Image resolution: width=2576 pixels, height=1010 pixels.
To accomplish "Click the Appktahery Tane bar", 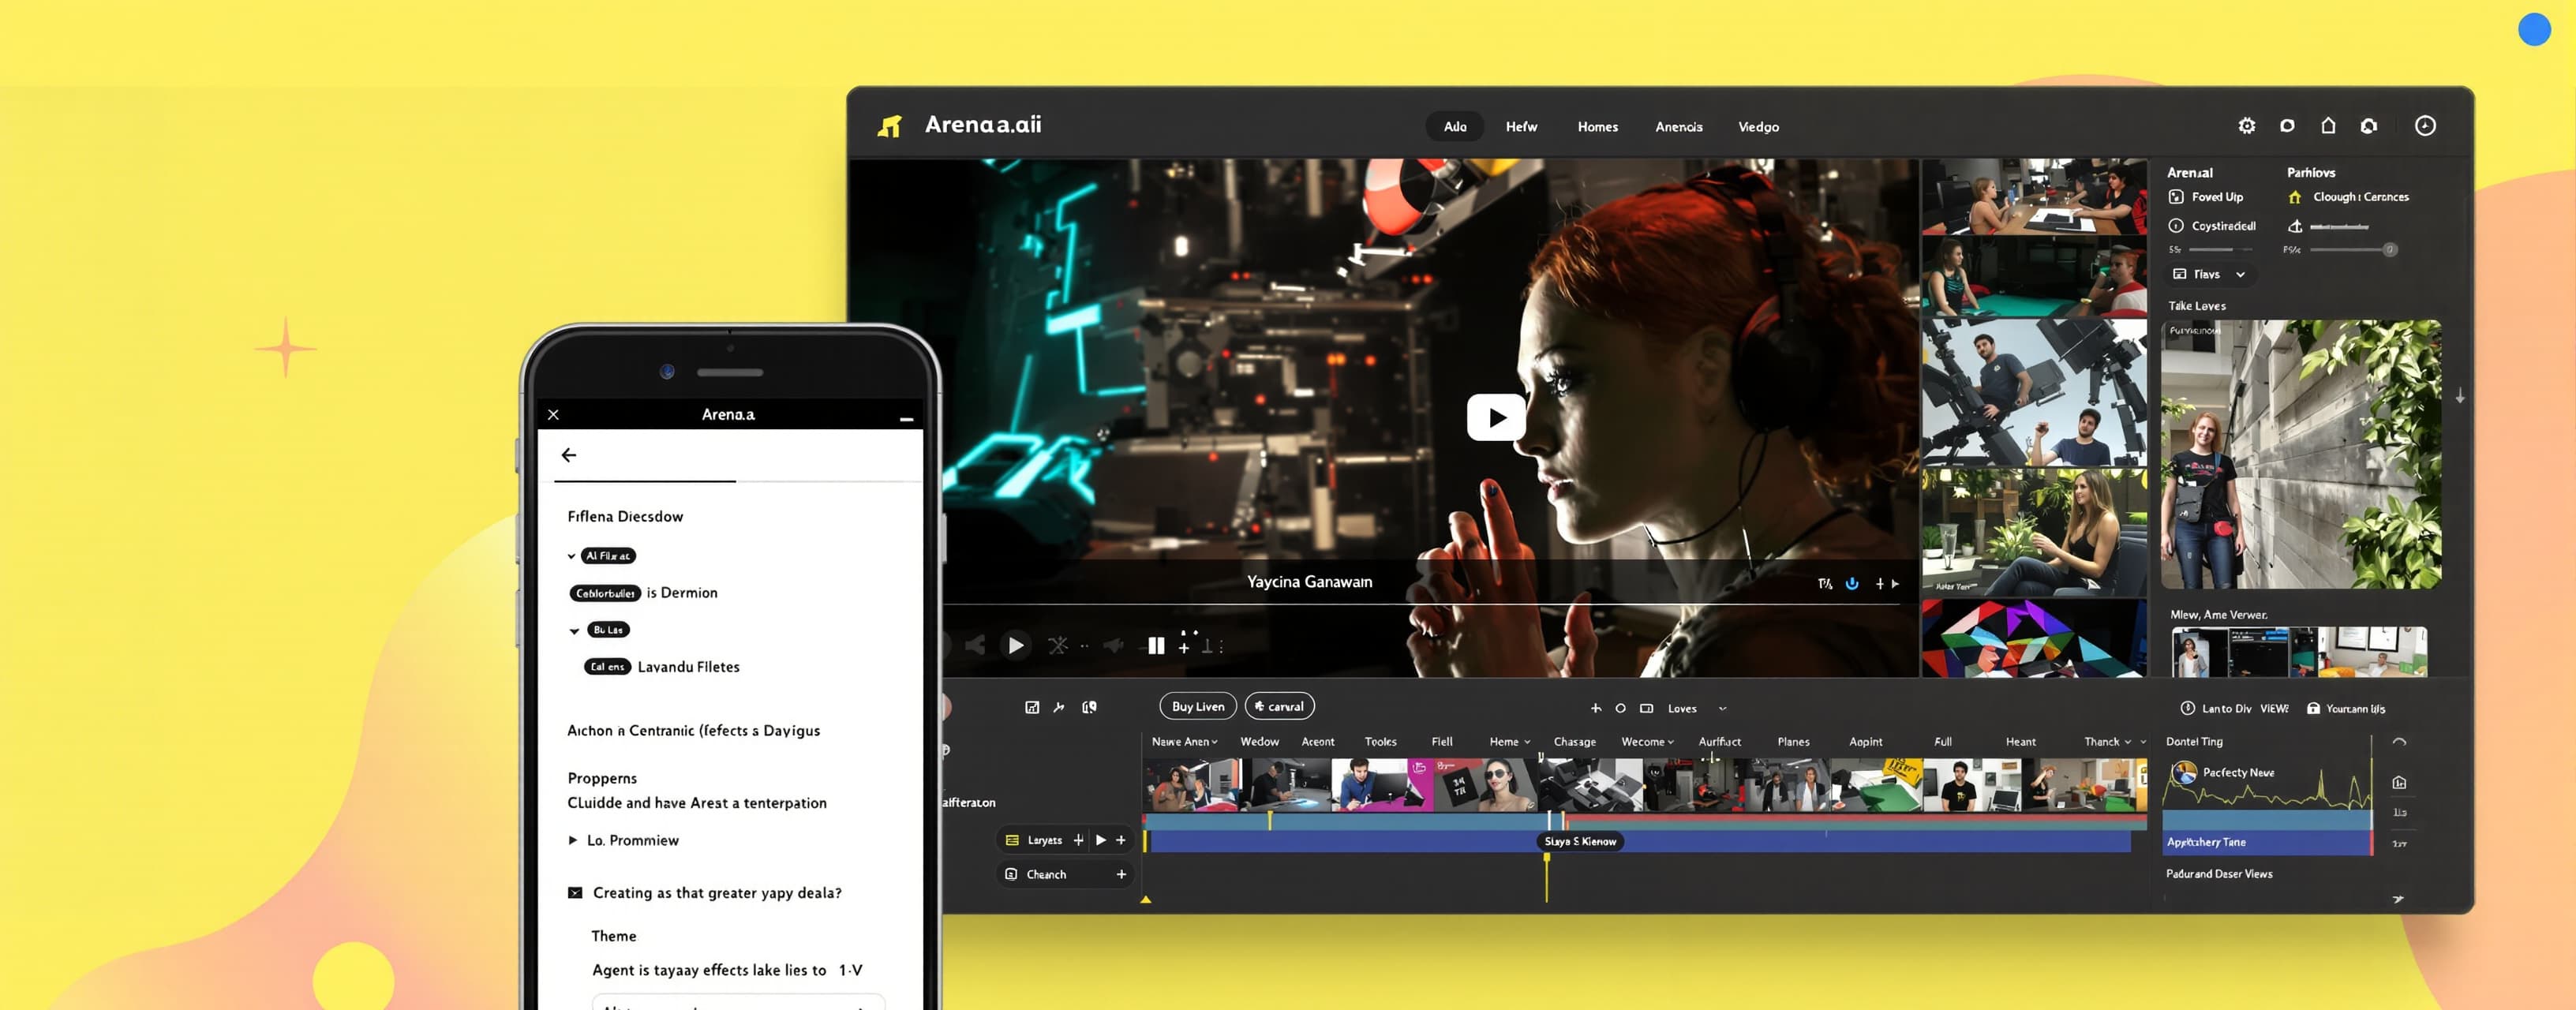I will [x=2266, y=842].
